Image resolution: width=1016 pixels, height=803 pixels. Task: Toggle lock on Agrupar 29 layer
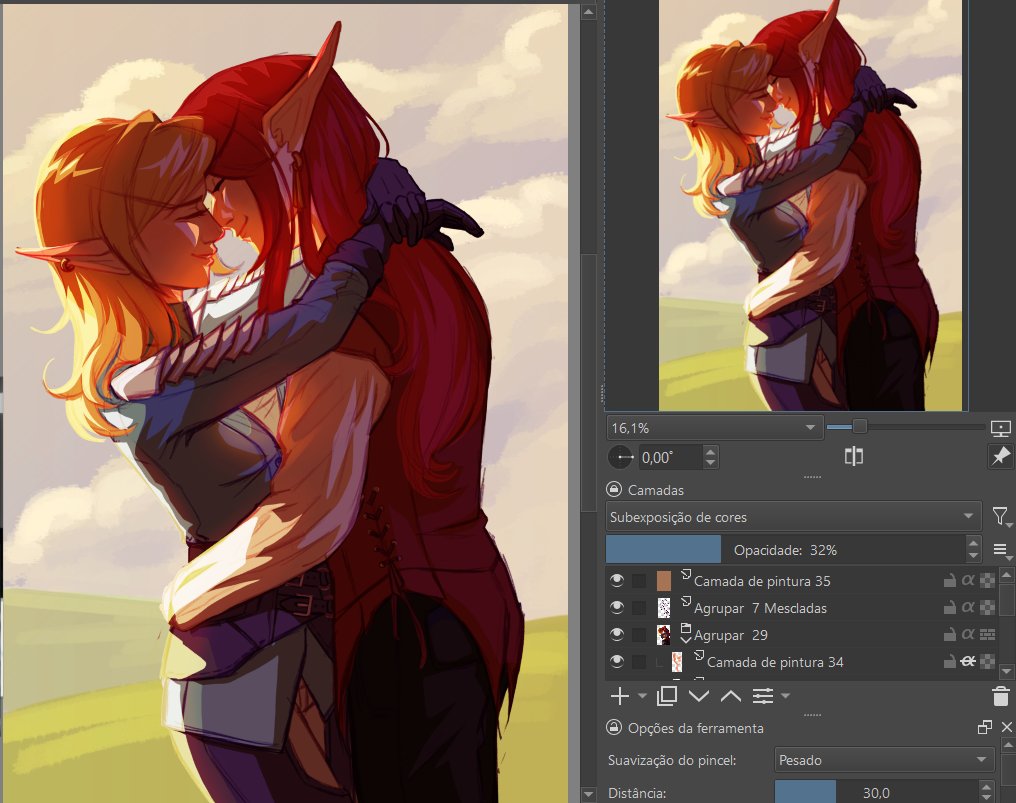pyautogui.click(x=949, y=634)
